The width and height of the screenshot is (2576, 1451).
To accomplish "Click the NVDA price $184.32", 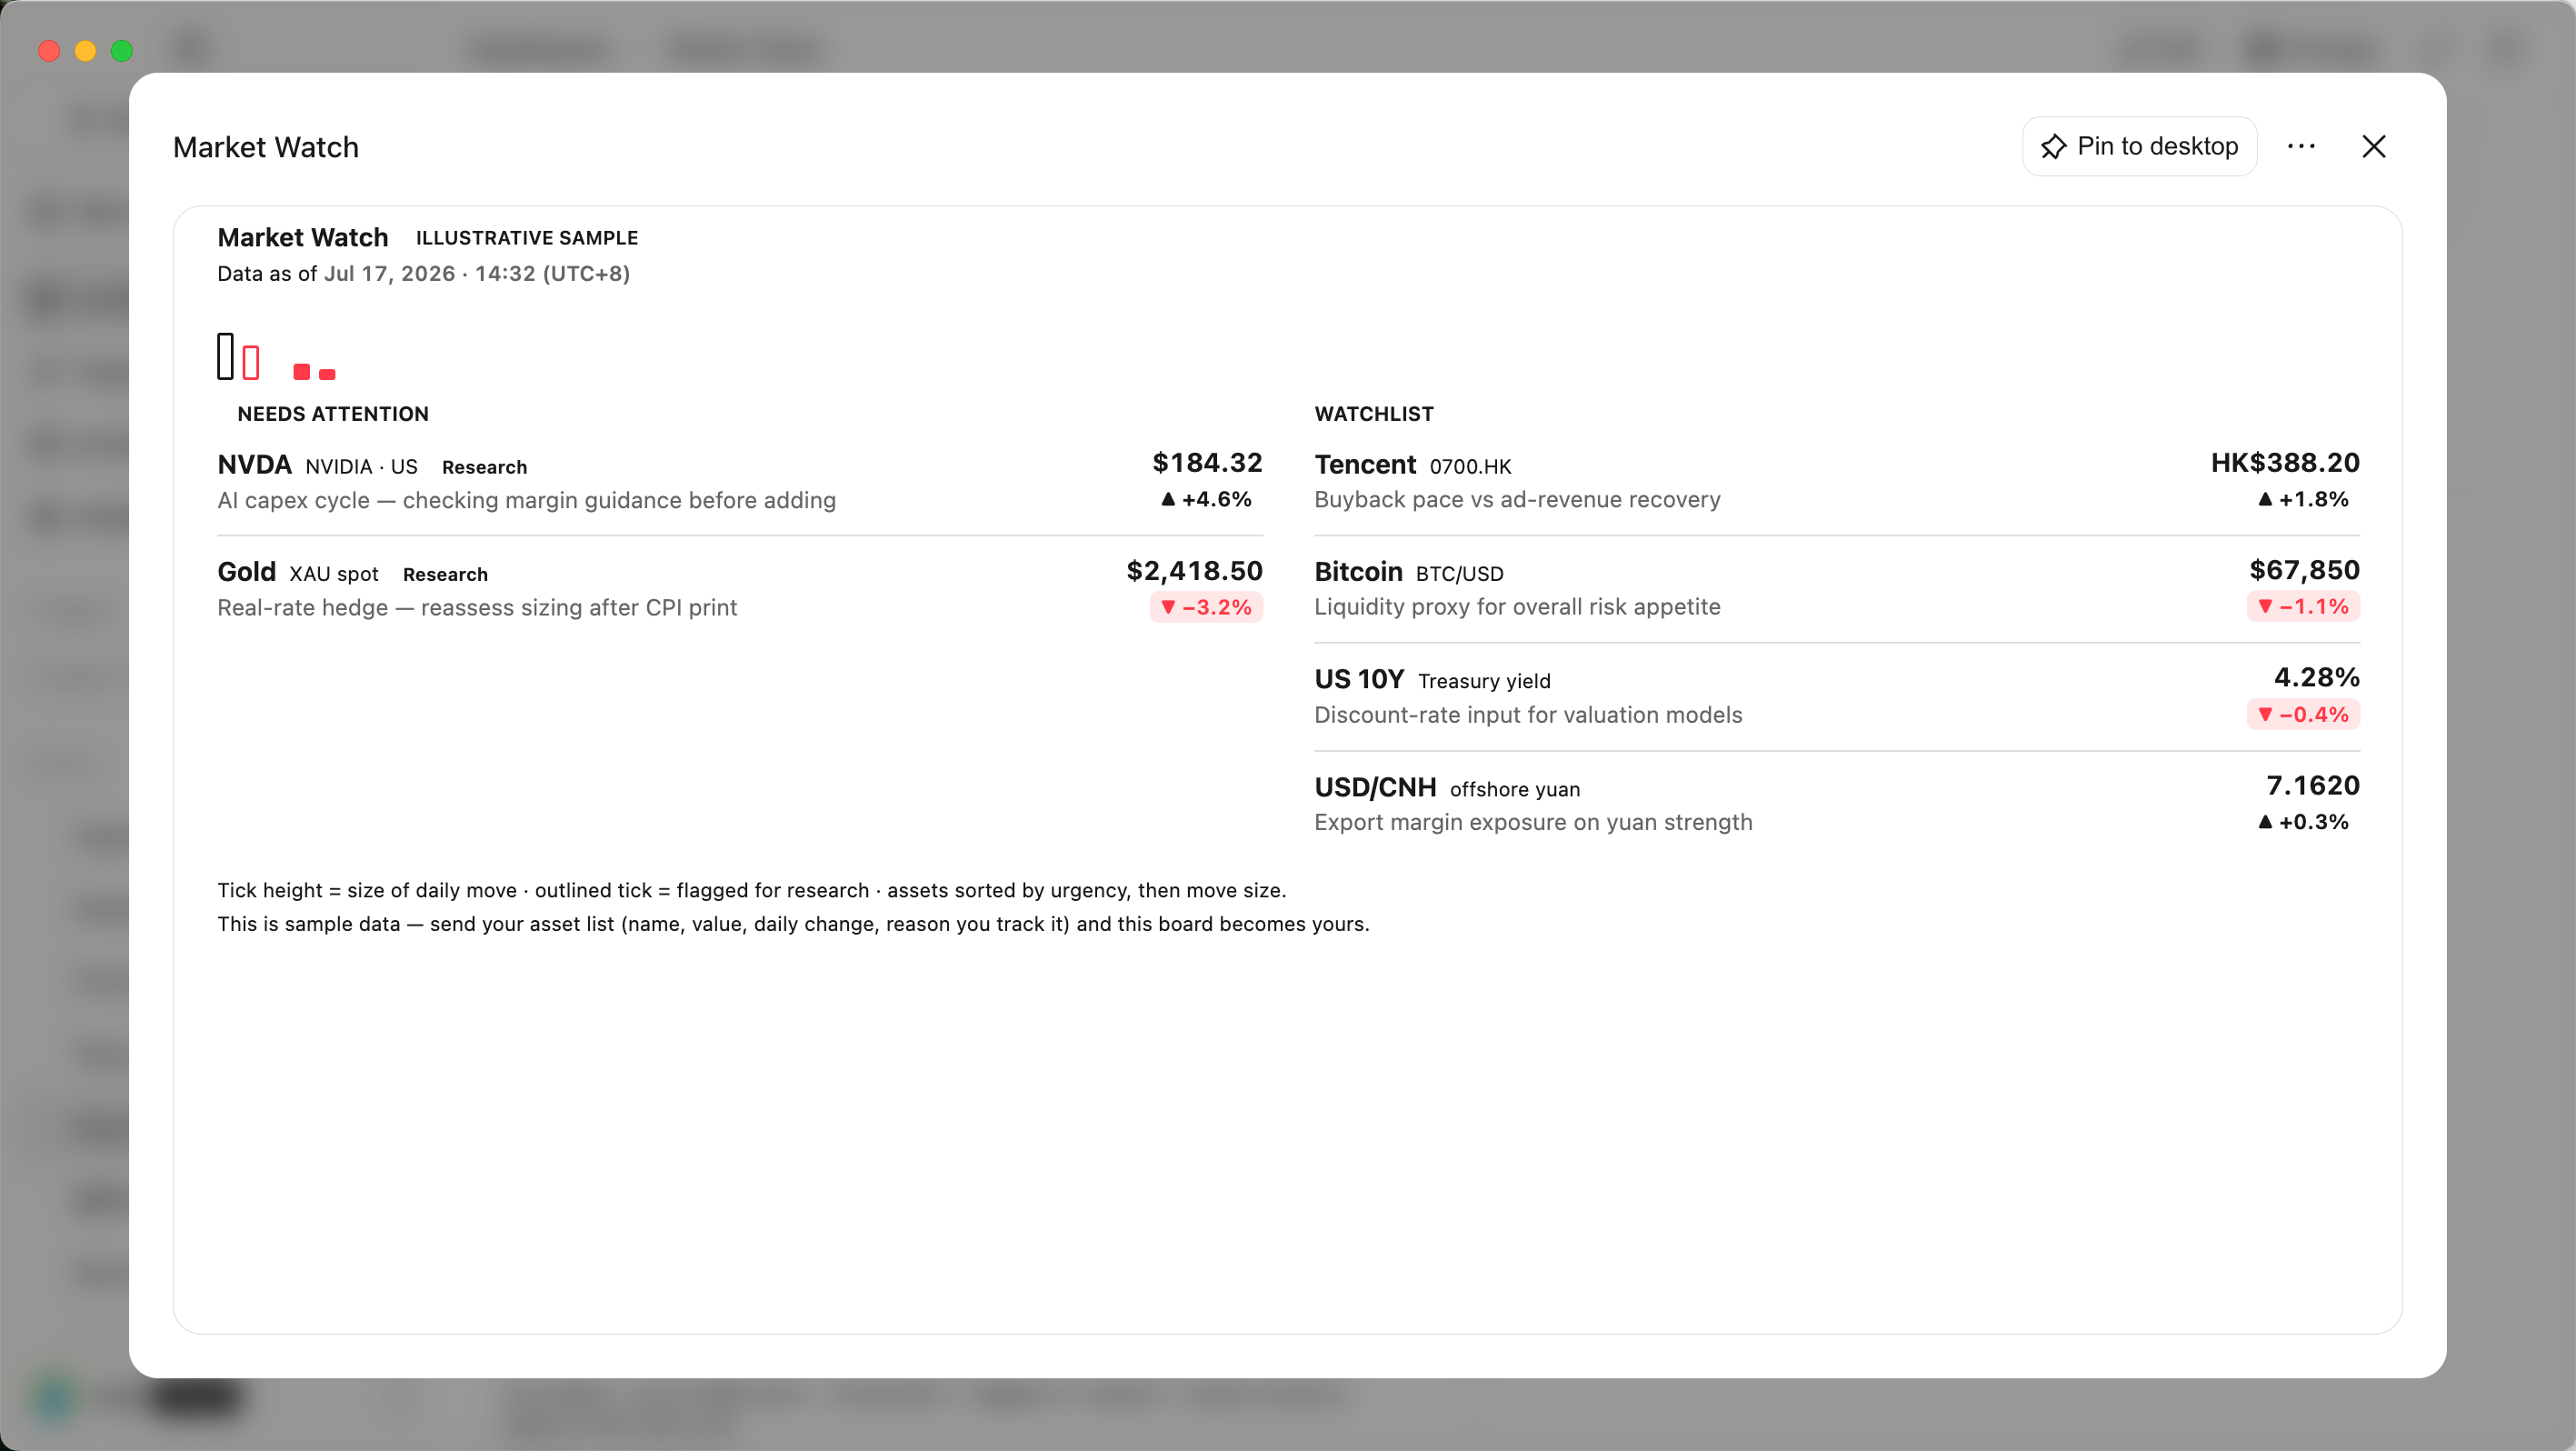I will pyautogui.click(x=1207, y=463).
